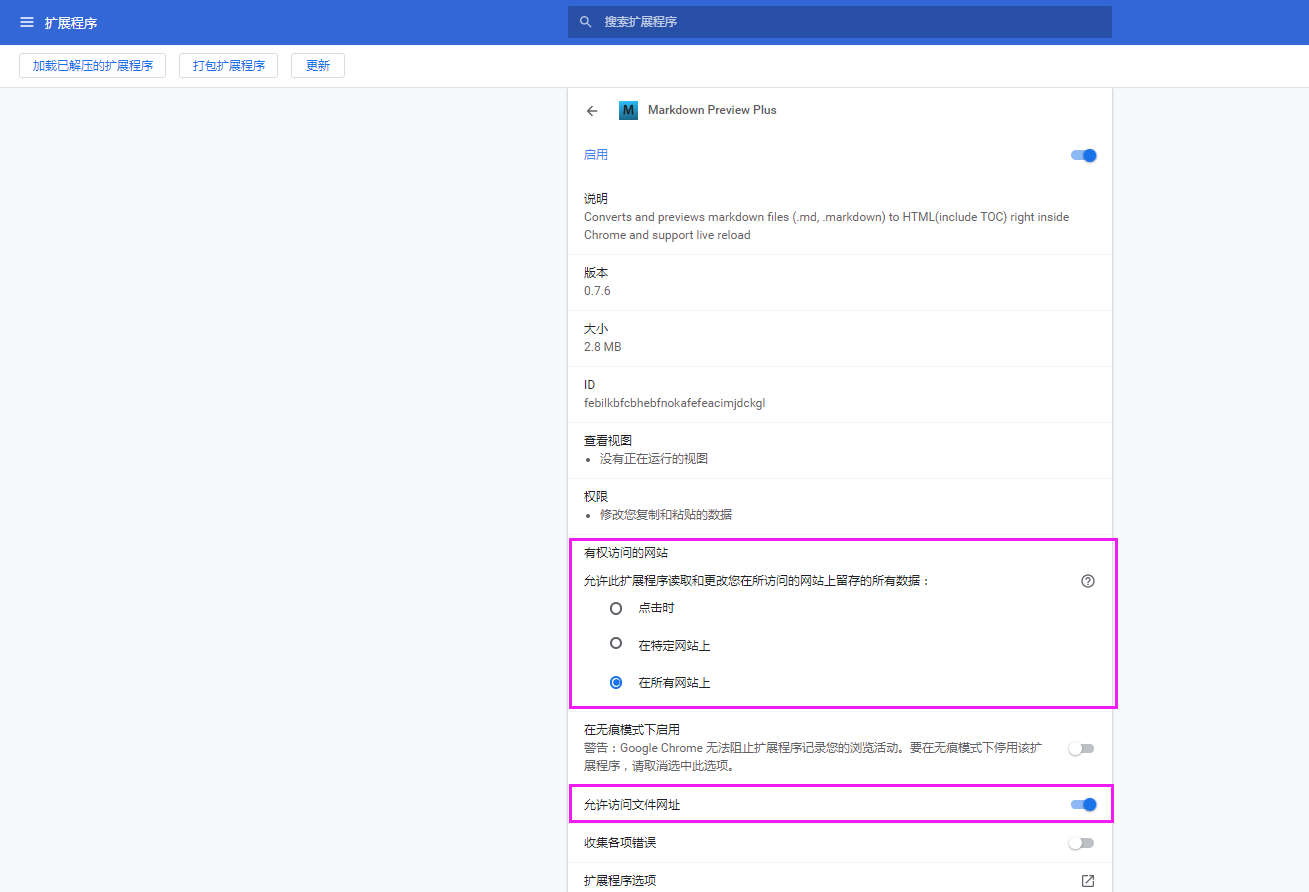Click the search magnifier icon

coord(586,22)
